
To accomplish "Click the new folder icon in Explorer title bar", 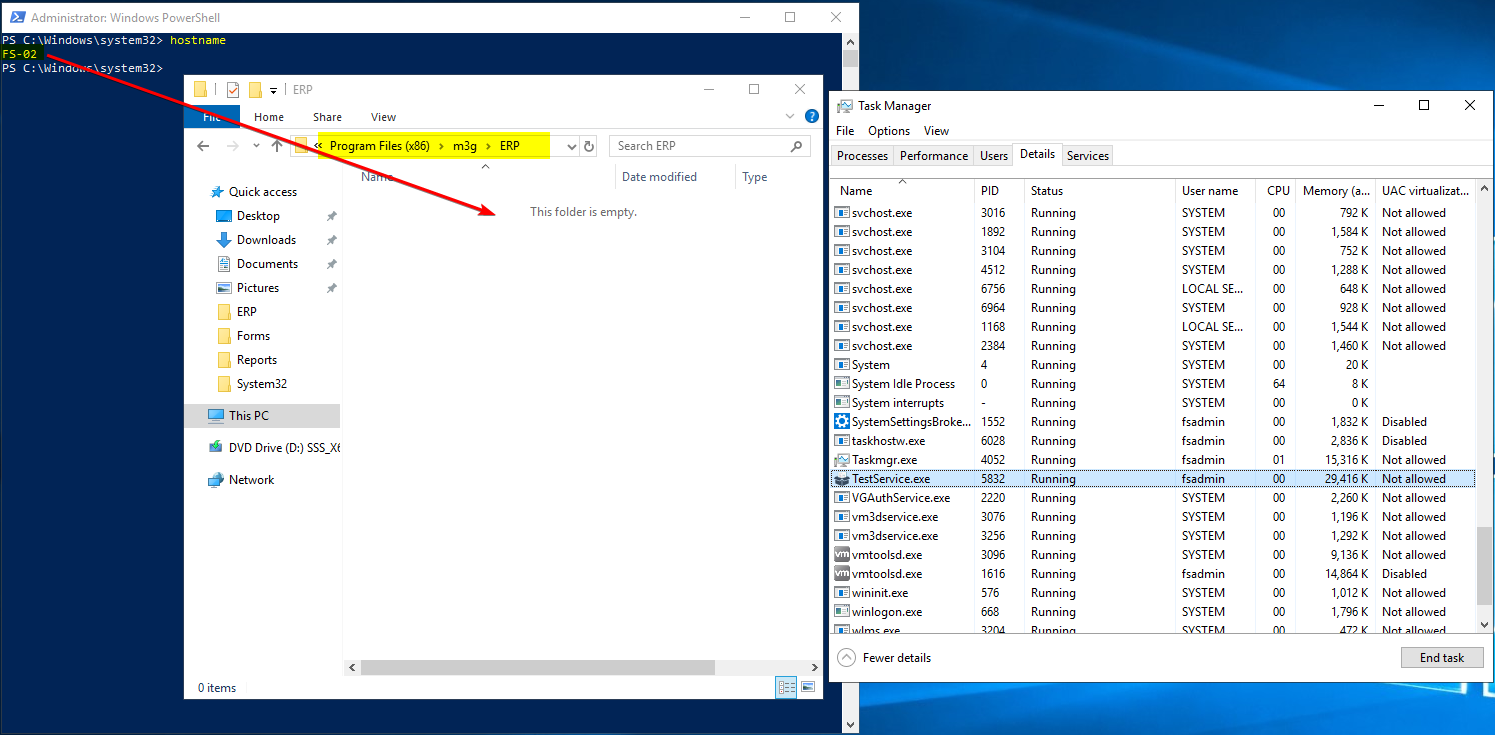I will coord(255,89).
